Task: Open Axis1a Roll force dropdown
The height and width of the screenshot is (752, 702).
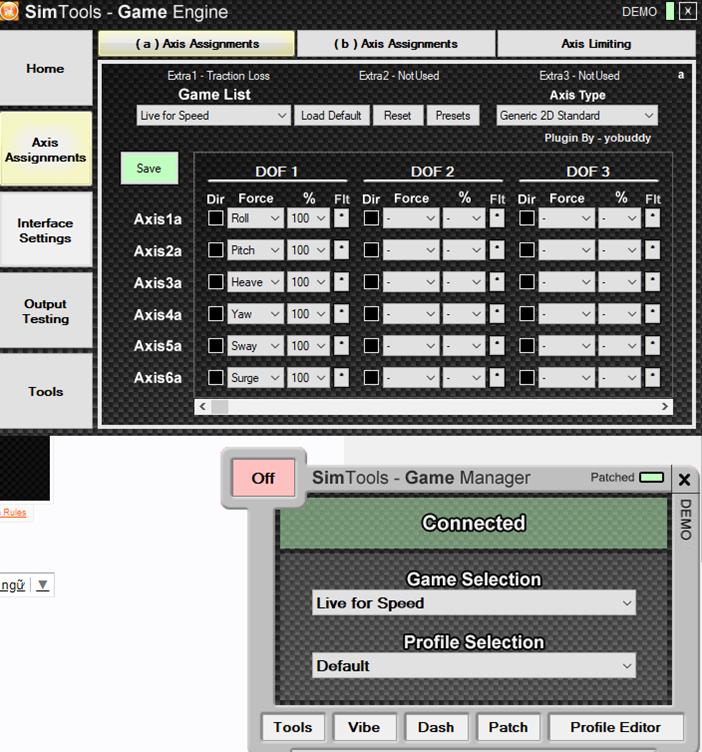Action: click(255, 218)
